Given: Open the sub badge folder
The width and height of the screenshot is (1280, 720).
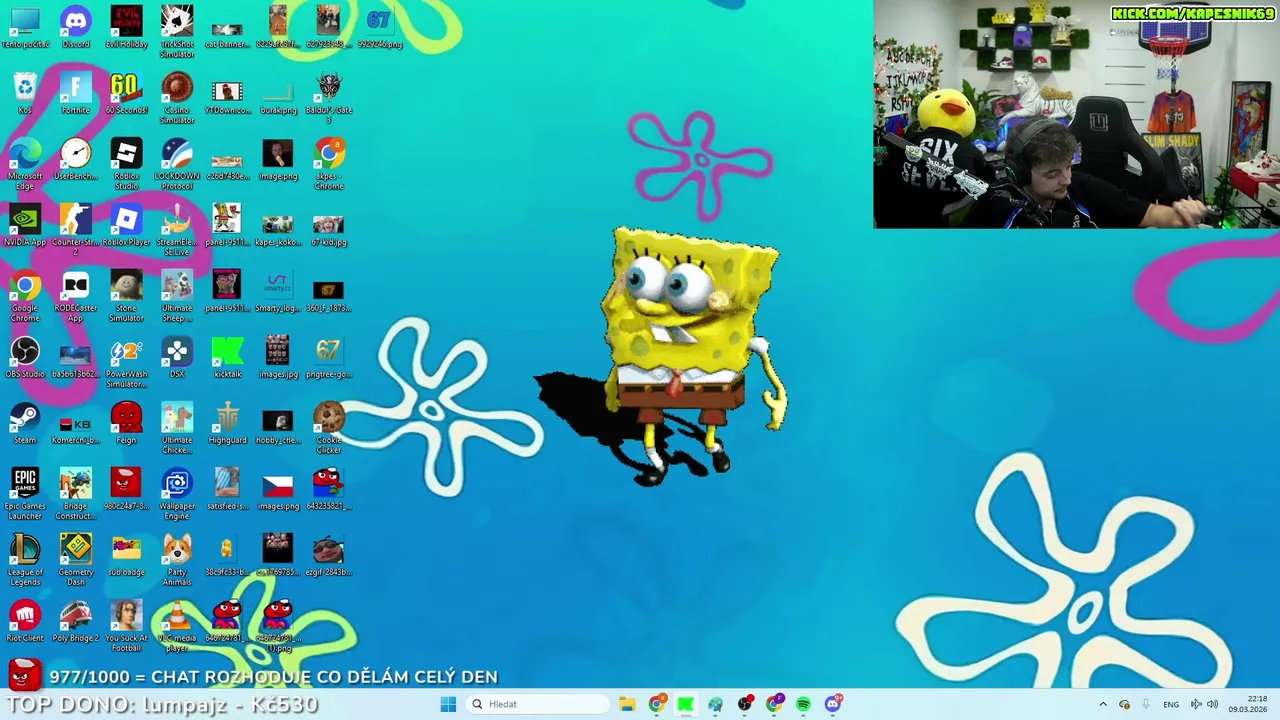Looking at the screenshot, I should (126, 555).
